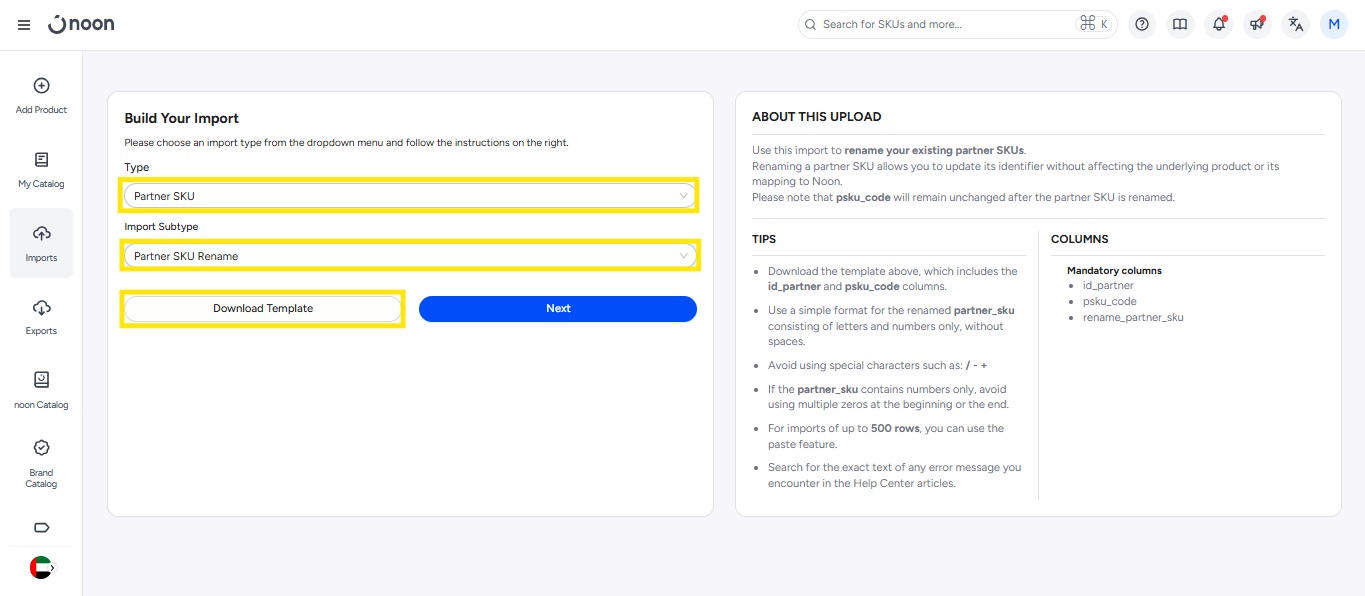
Task: Expand the Type dropdown Partner SKU
Action: (x=409, y=196)
